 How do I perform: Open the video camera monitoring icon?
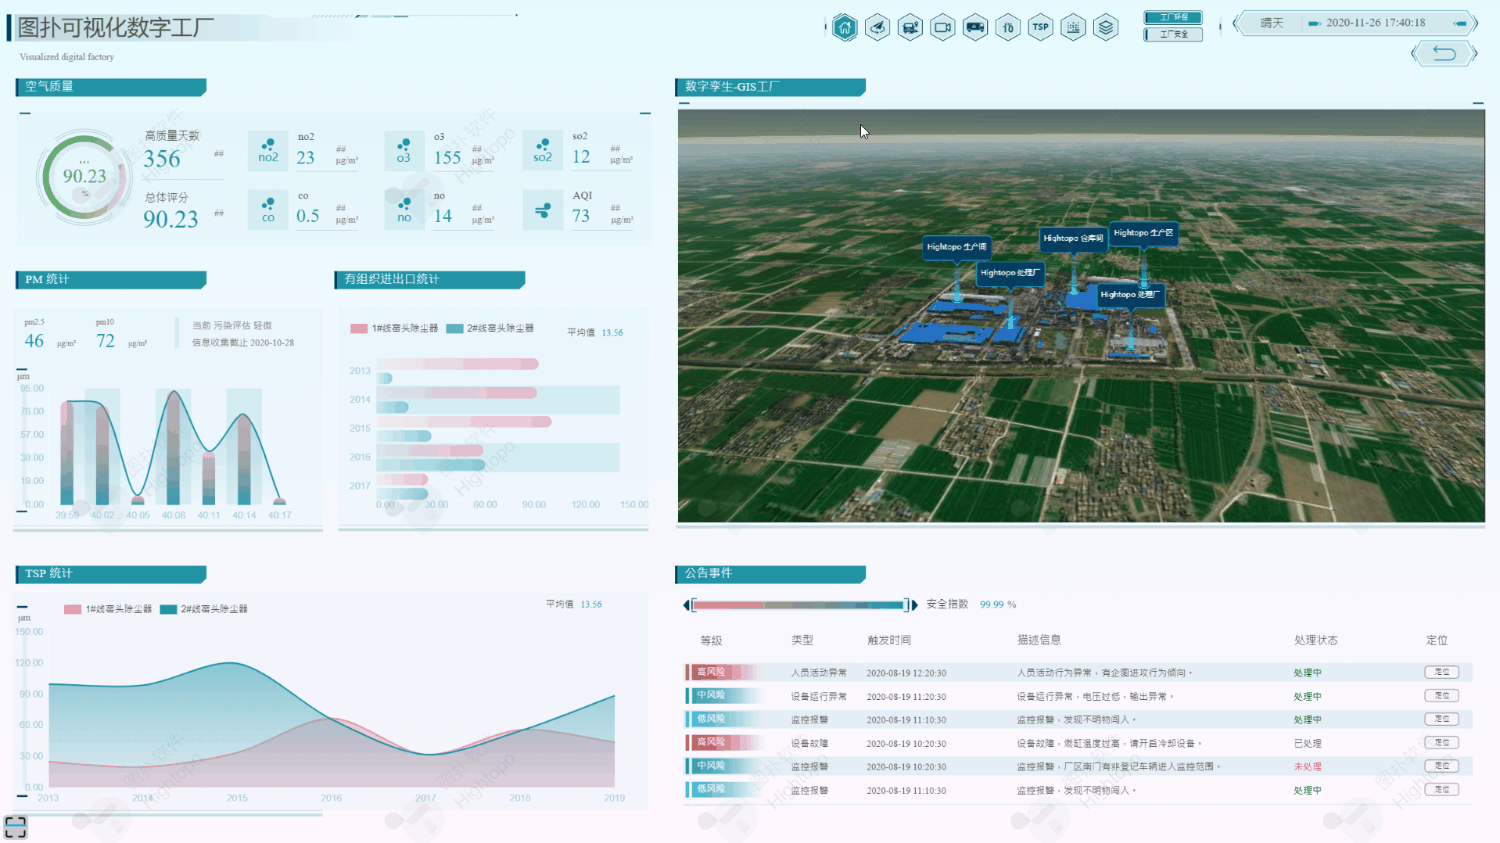pyautogui.click(x=942, y=28)
